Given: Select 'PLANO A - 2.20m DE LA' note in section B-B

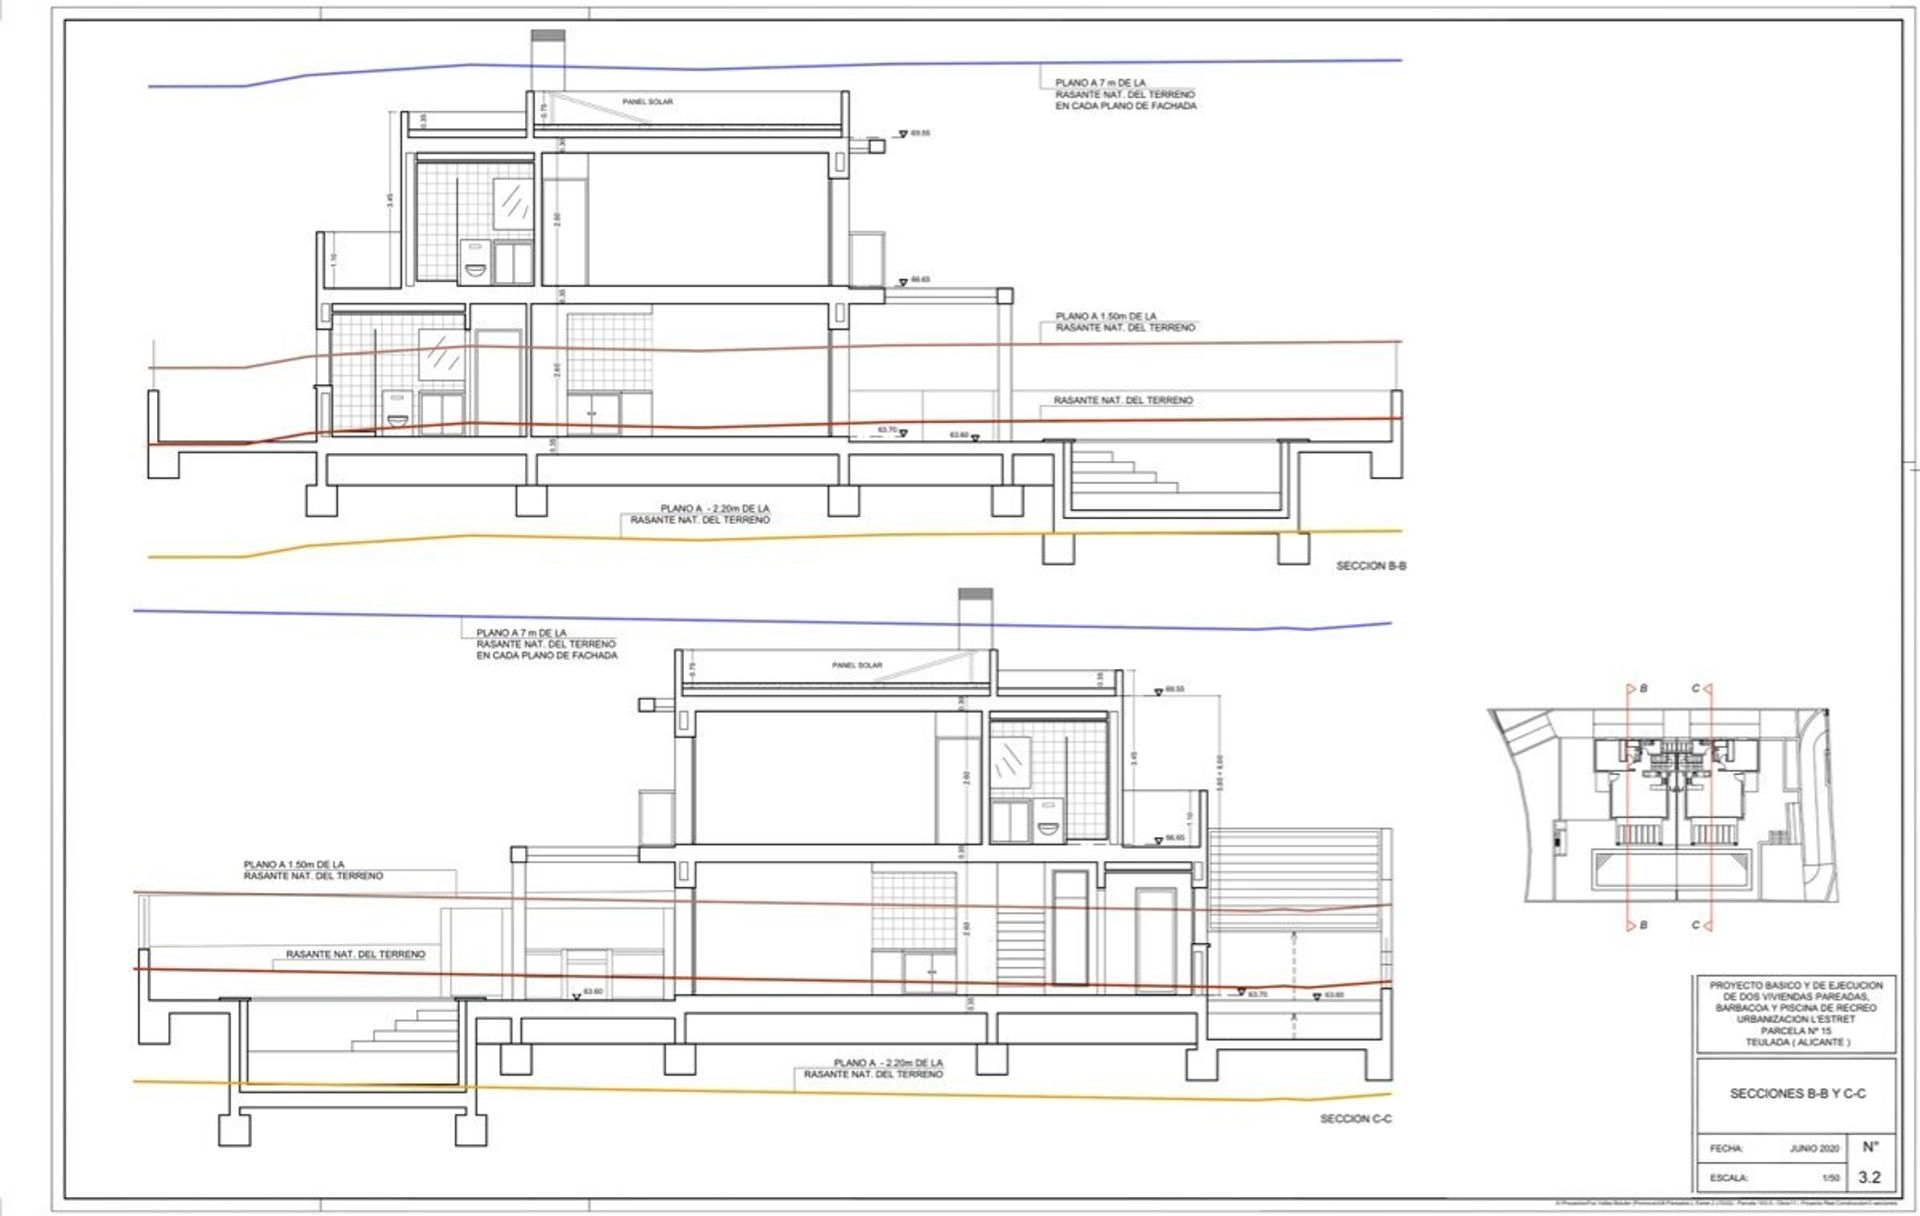Looking at the screenshot, I should [x=715, y=509].
